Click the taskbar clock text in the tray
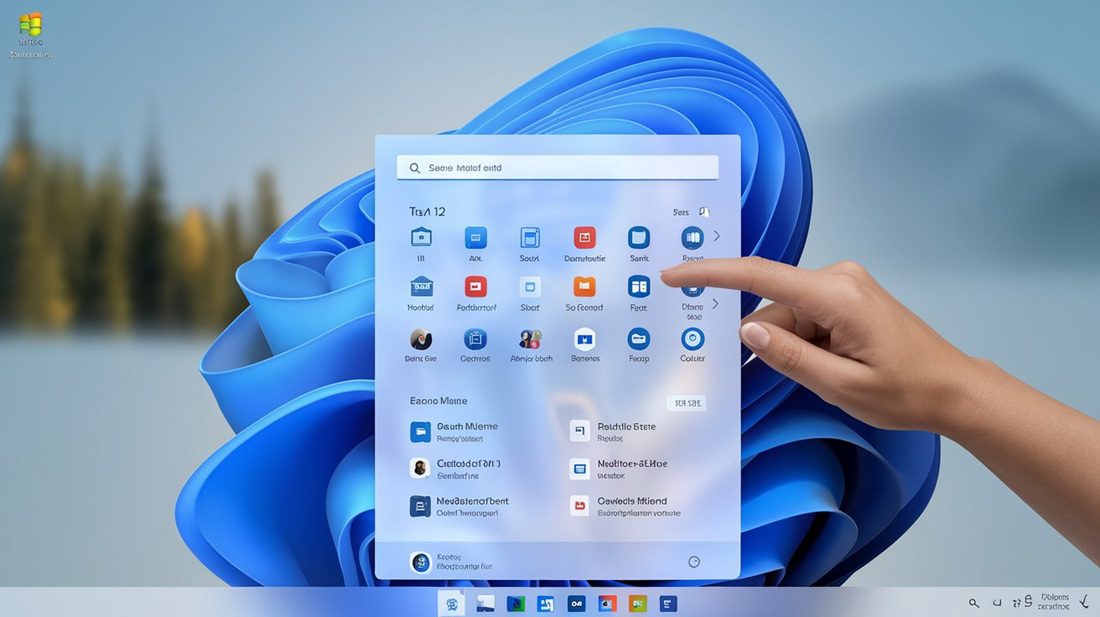 click(1054, 602)
